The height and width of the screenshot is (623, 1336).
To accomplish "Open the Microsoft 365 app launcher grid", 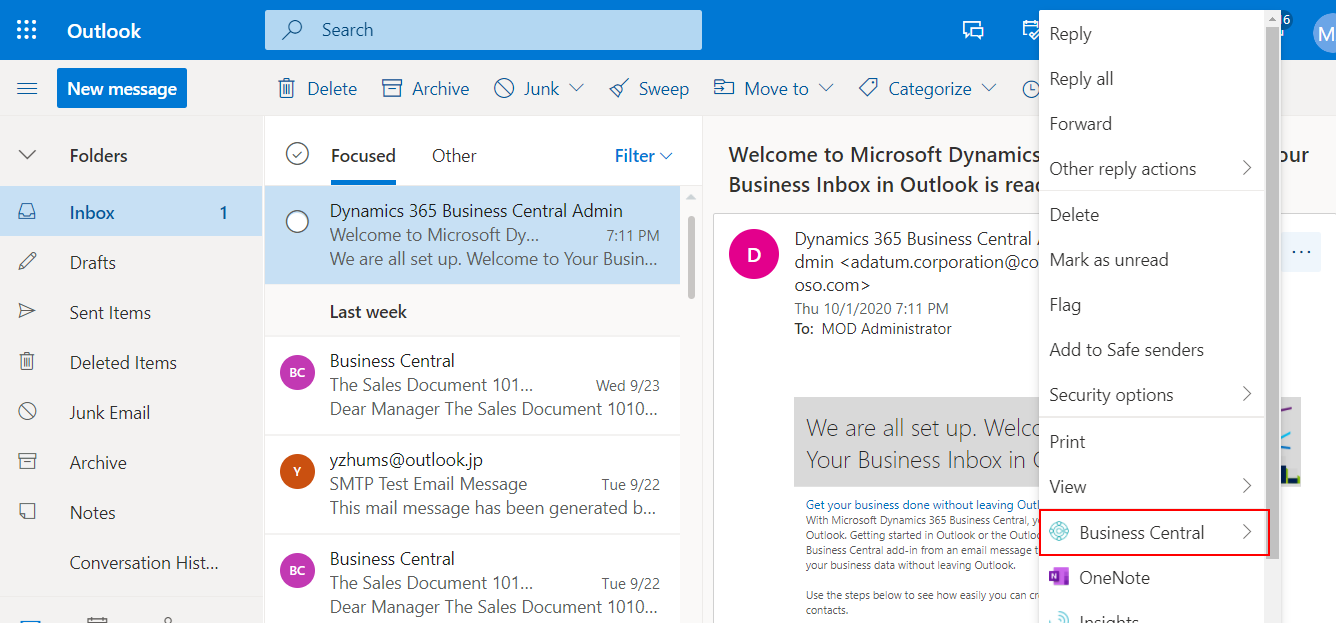I will point(27,29).
